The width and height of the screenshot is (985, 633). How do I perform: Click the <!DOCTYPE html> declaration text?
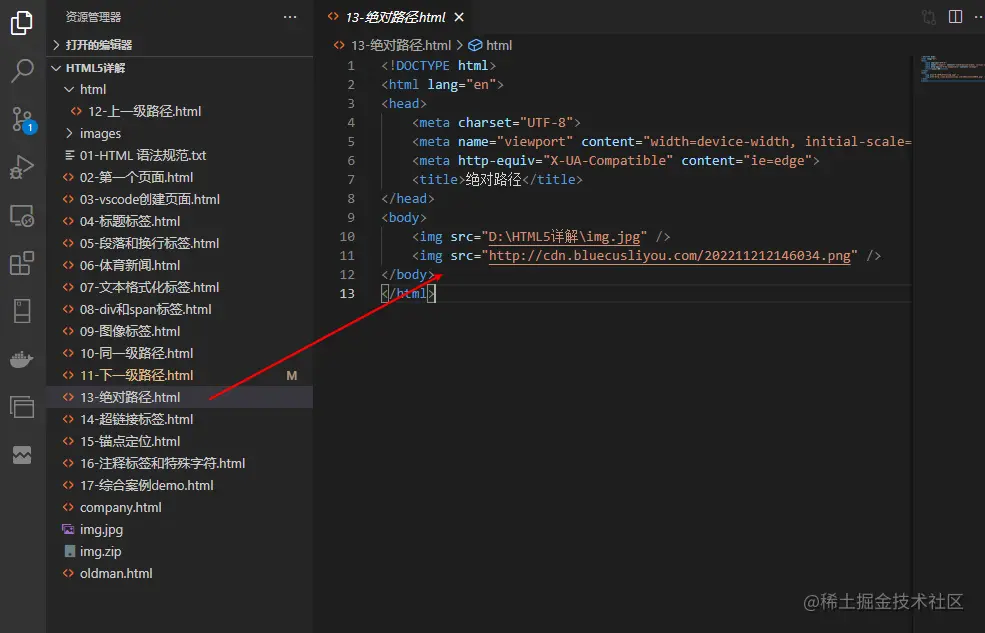(438, 66)
